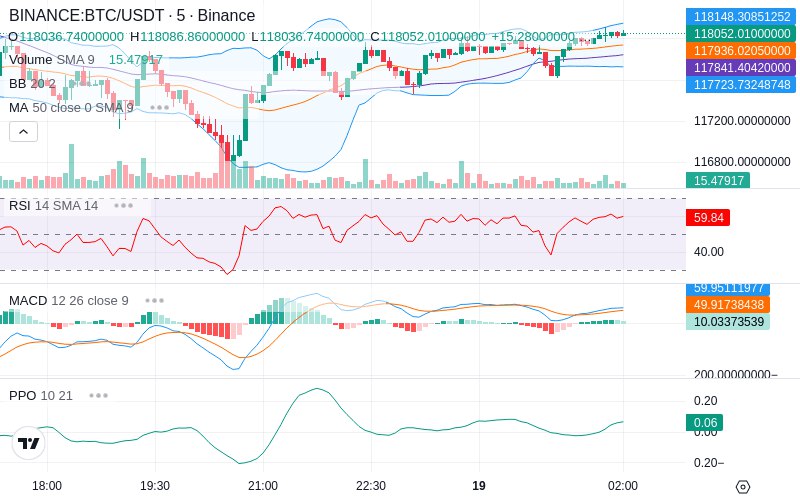This screenshot has width=800, height=500.
Task: Collapse the indicator legend with chevron button
Action: [23, 132]
